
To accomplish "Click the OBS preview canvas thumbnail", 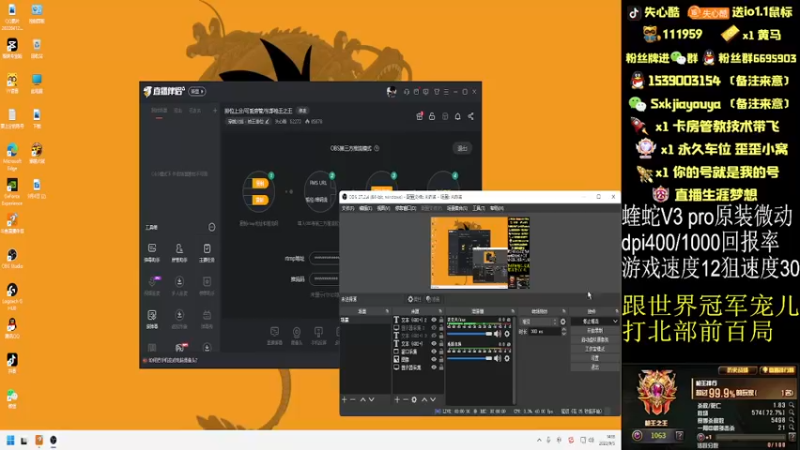I will 480,253.
